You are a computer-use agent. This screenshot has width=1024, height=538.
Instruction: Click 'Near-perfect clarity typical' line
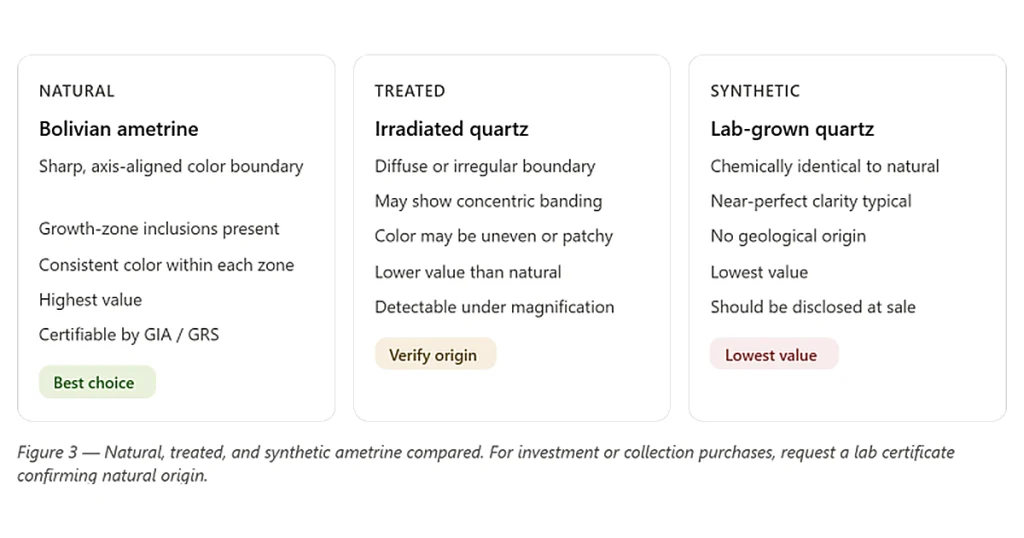click(x=811, y=201)
